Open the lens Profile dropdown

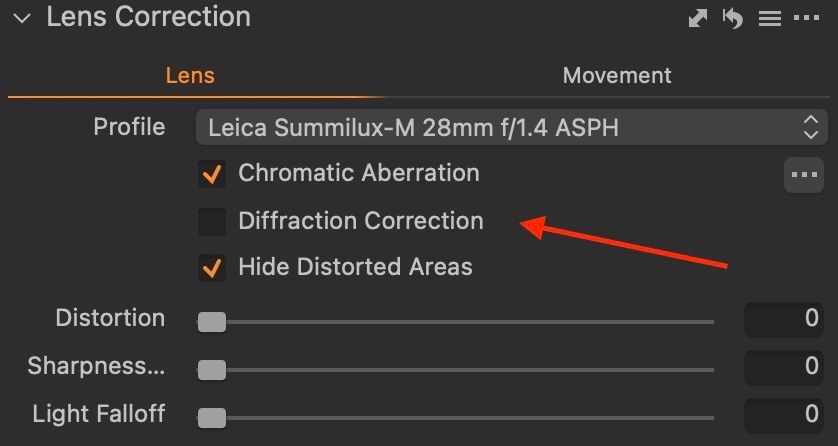pos(500,127)
